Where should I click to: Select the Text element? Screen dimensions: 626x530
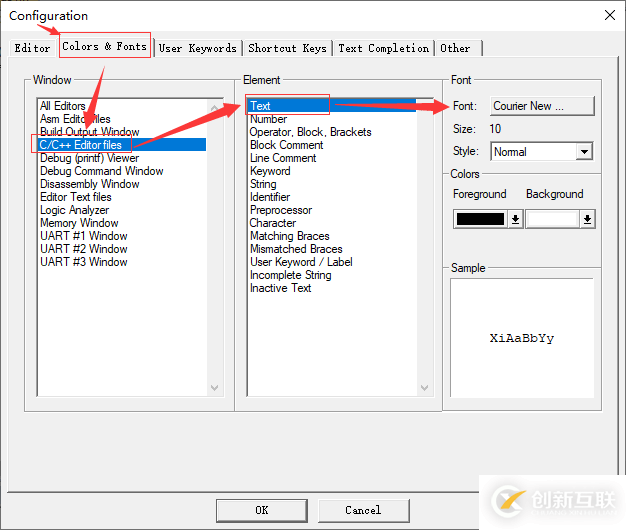pyautogui.click(x=332, y=106)
